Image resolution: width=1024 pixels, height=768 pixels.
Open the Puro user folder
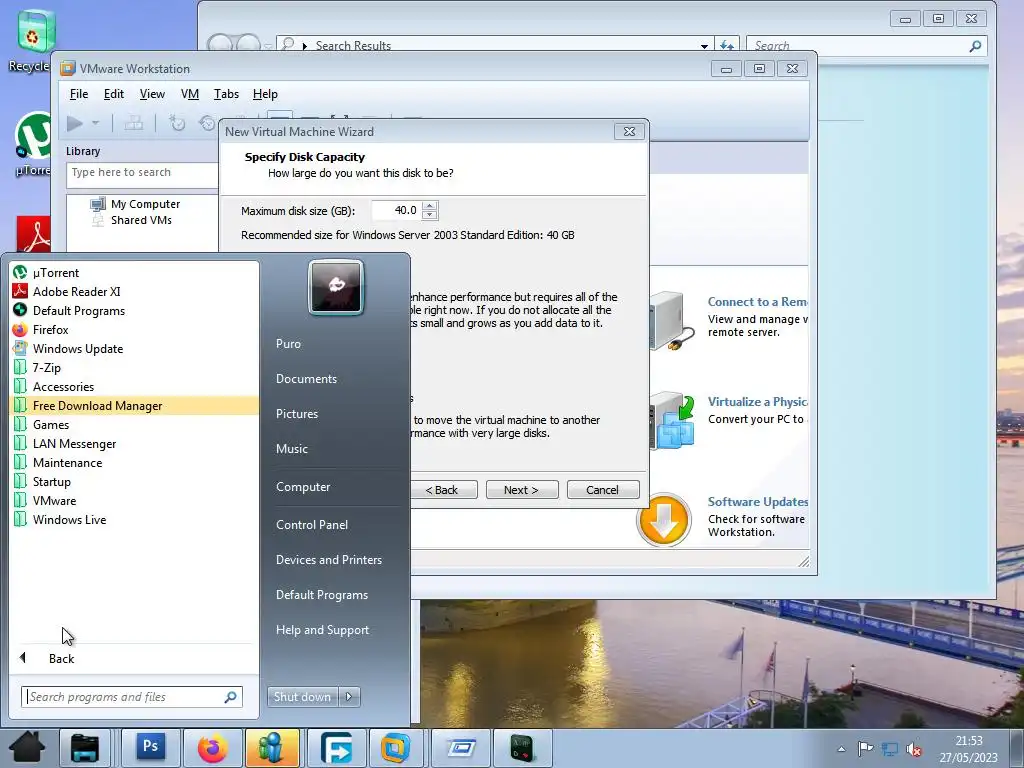[x=288, y=344]
